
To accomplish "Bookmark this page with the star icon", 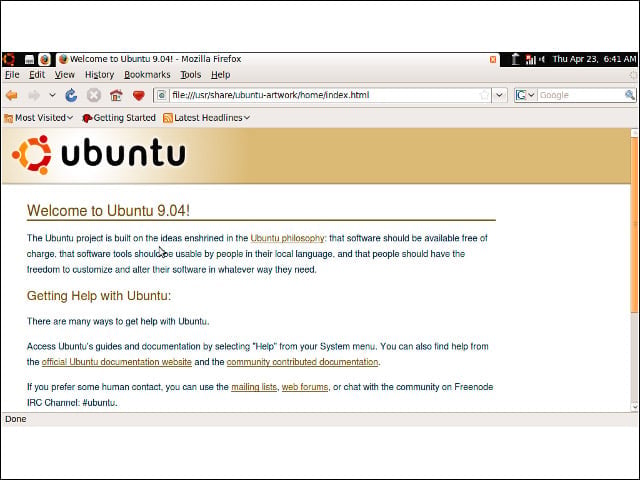I will pos(484,95).
